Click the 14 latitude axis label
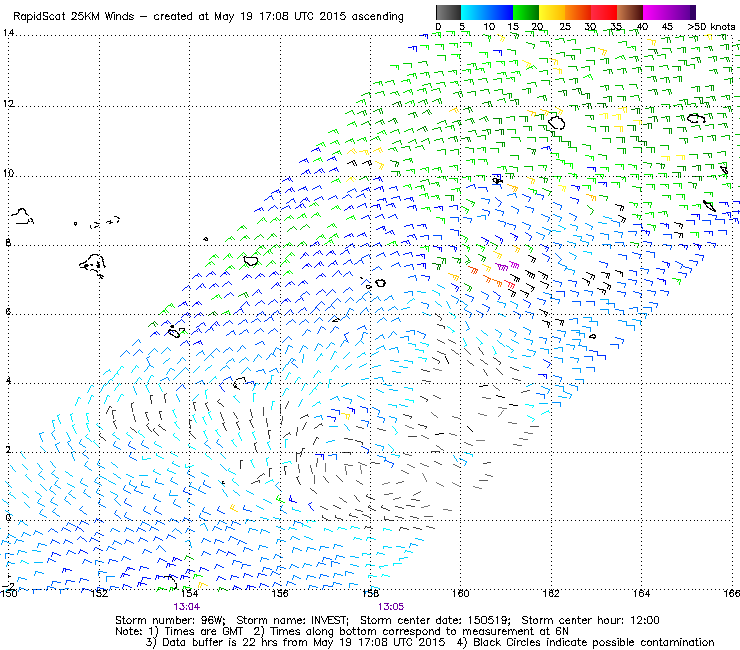The image size is (740, 650). [x=8, y=33]
